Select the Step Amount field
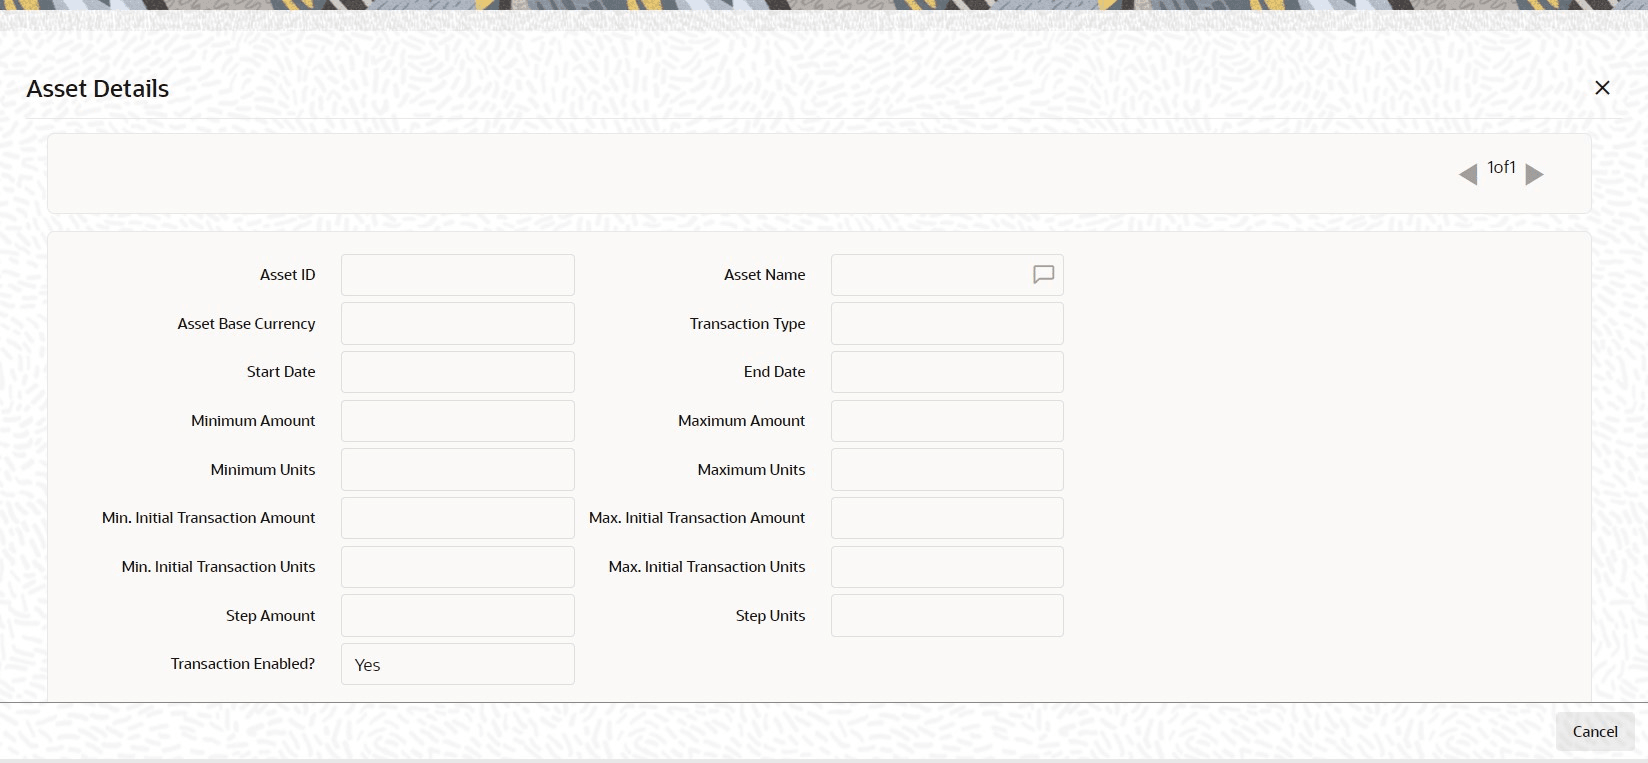This screenshot has height=763, width=1648. pyautogui.click(x=458, y=616)
